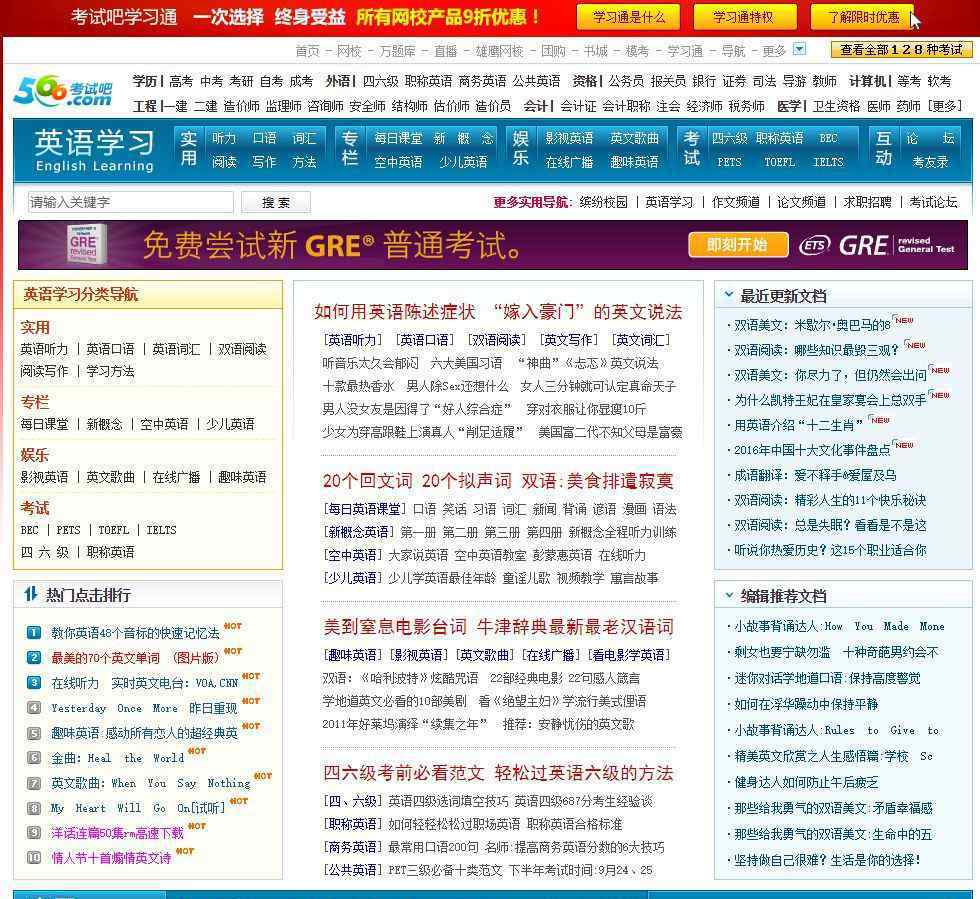Viewport: 980px width, 899px height.
Task: Open 影视英语 in the blue navigation bar
Action: (569, 138)
